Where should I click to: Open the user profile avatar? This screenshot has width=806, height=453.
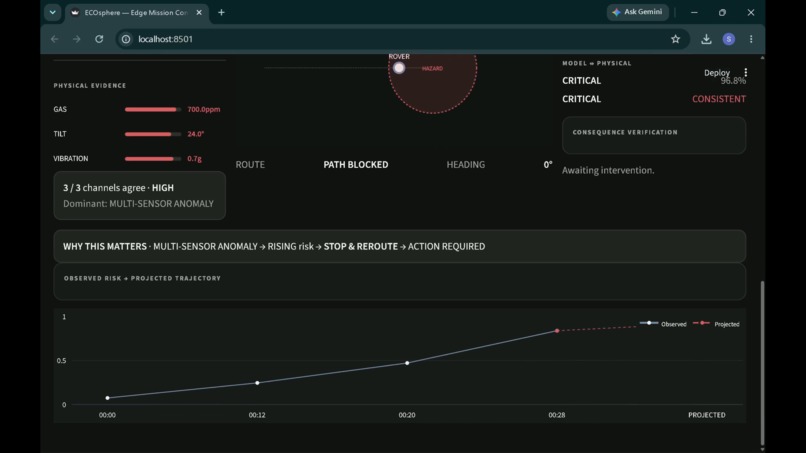[728, 39]
